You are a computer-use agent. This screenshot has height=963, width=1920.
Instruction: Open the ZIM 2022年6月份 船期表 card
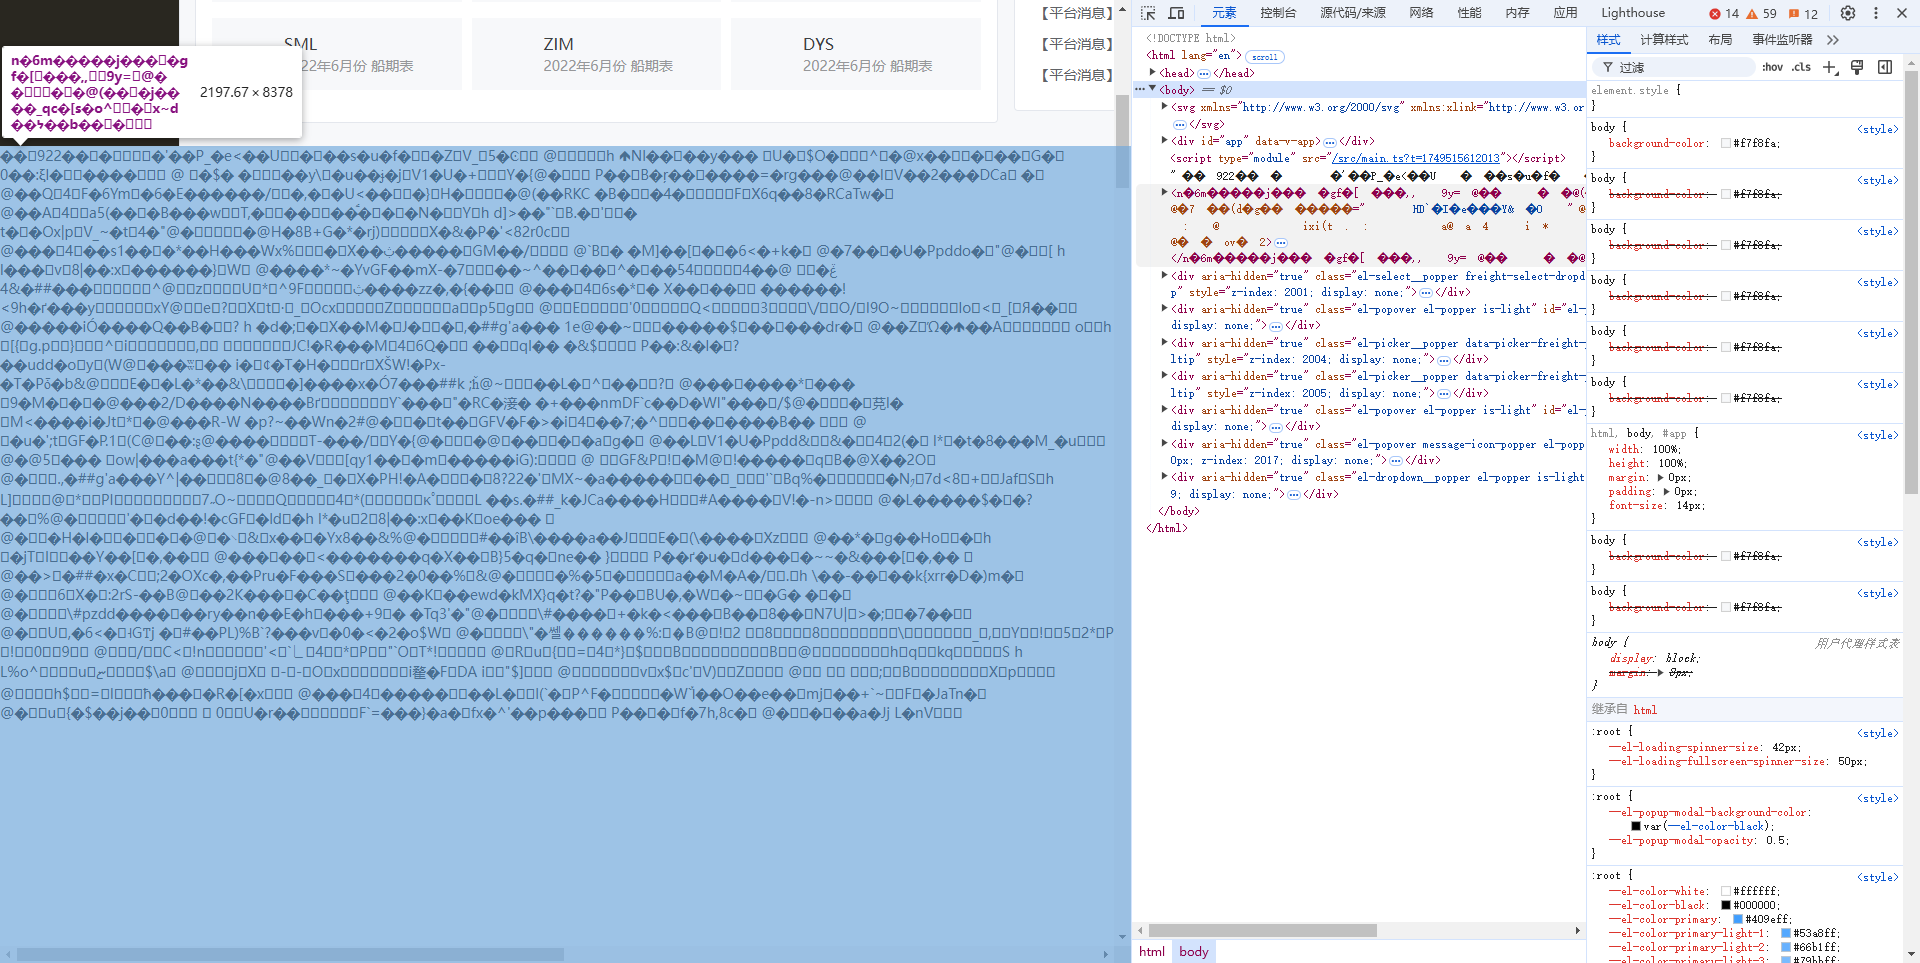point(596,54)
